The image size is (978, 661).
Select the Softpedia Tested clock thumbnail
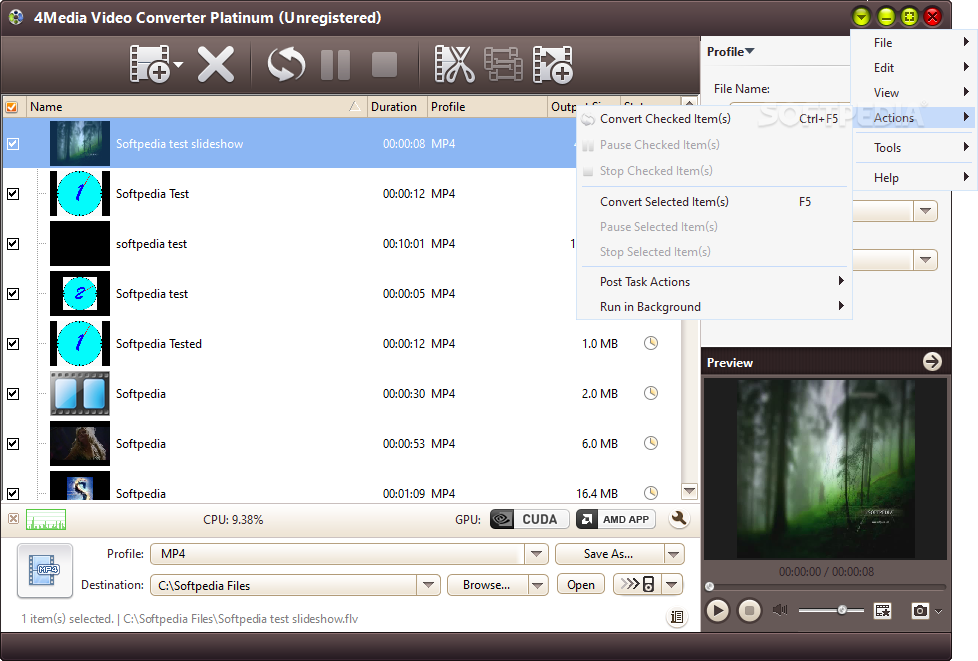coord(80,344)
